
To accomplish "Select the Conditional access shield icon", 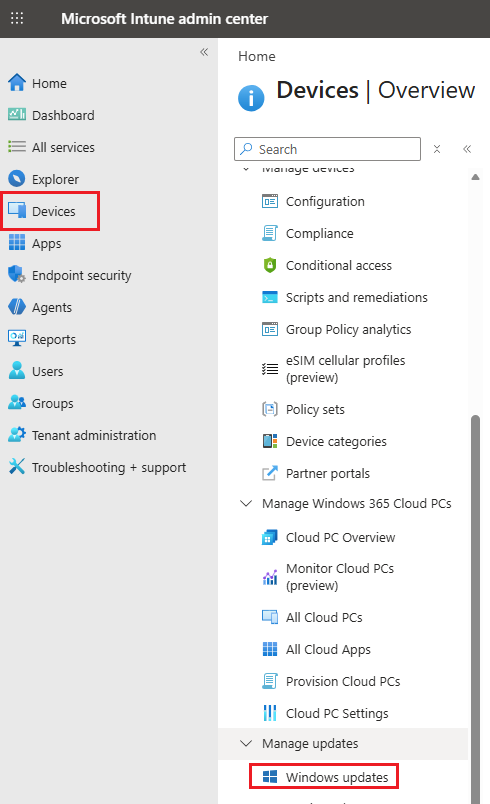I will pos(270,265).
